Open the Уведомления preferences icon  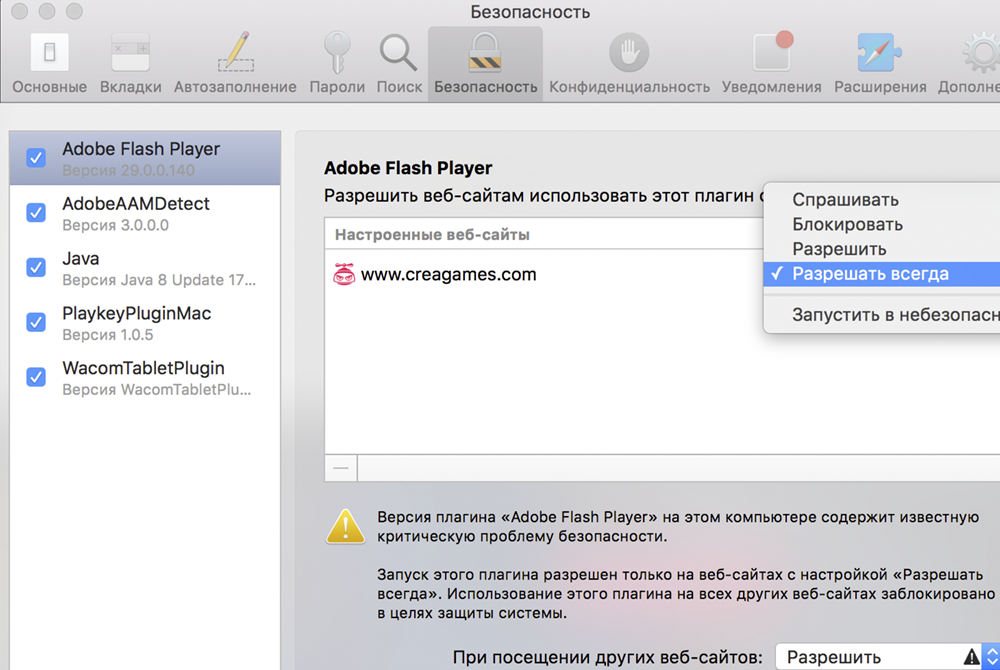(x=771, y=53)
